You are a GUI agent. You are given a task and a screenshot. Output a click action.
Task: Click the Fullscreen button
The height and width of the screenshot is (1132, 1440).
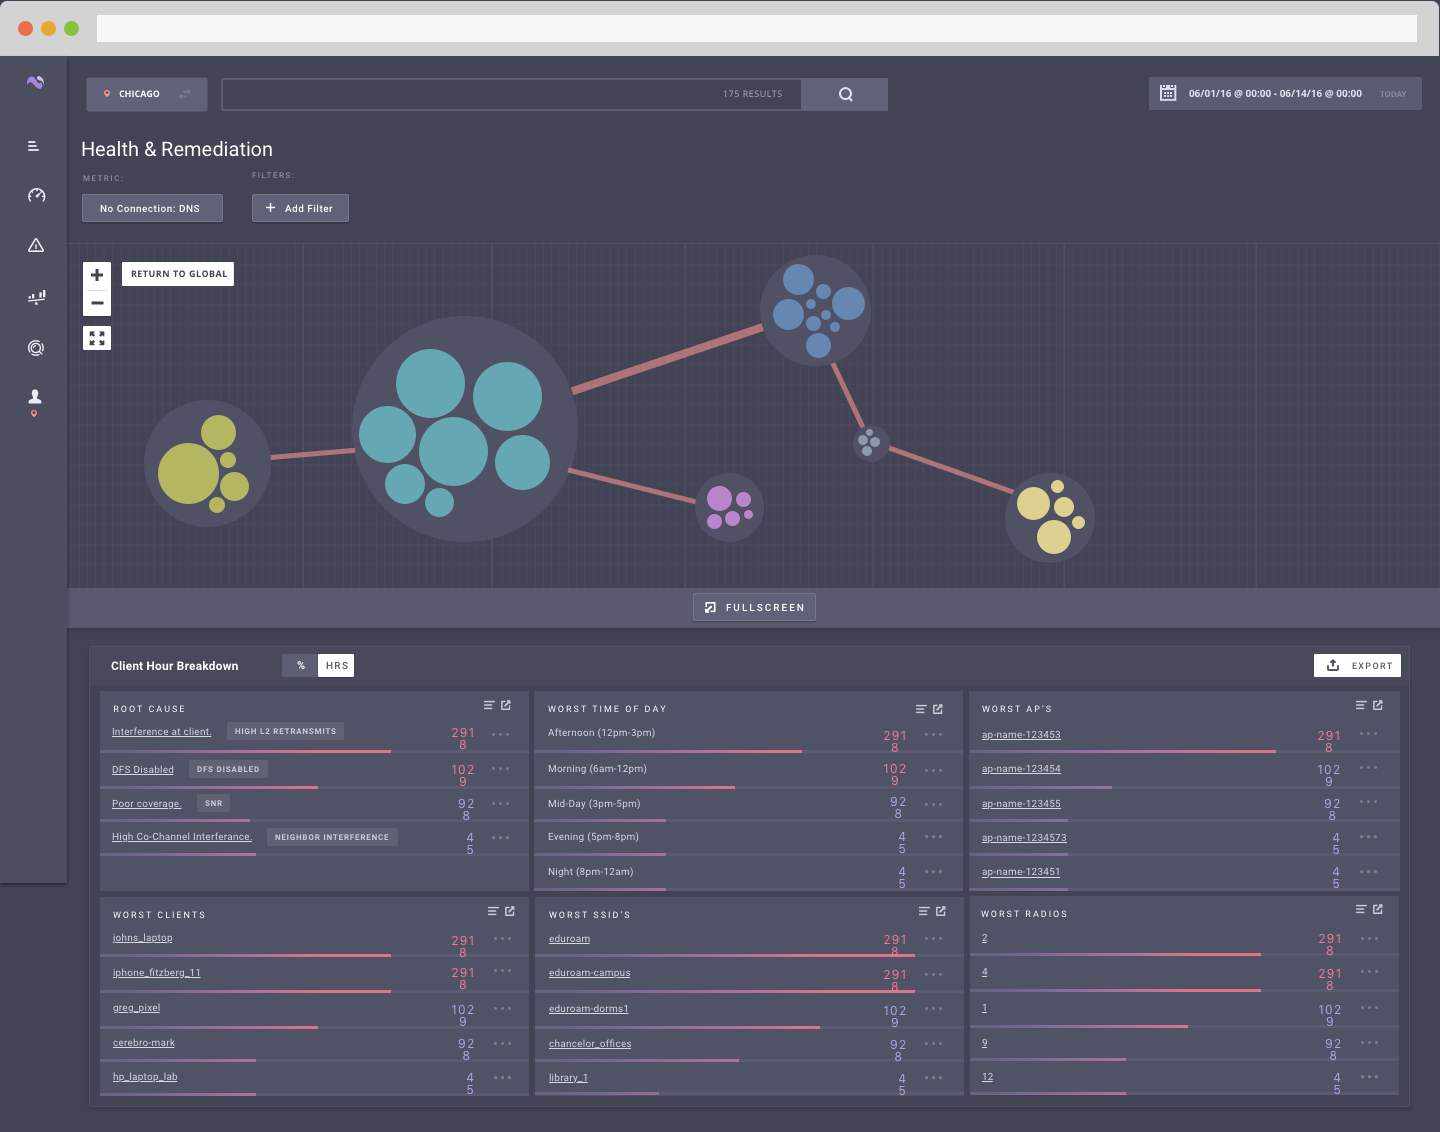[x=754, y=607]
